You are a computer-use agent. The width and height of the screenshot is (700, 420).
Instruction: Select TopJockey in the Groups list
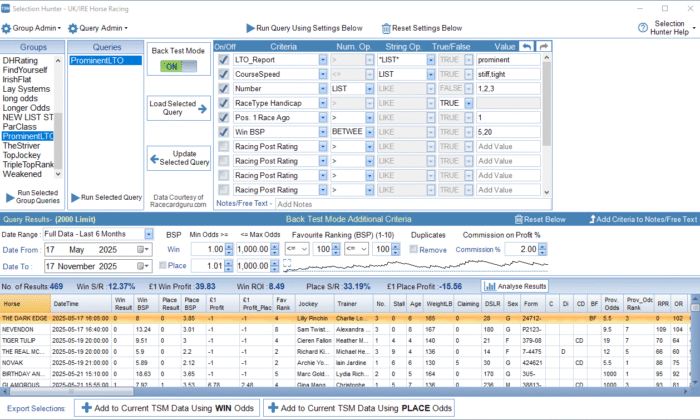(x=22, y=156)
